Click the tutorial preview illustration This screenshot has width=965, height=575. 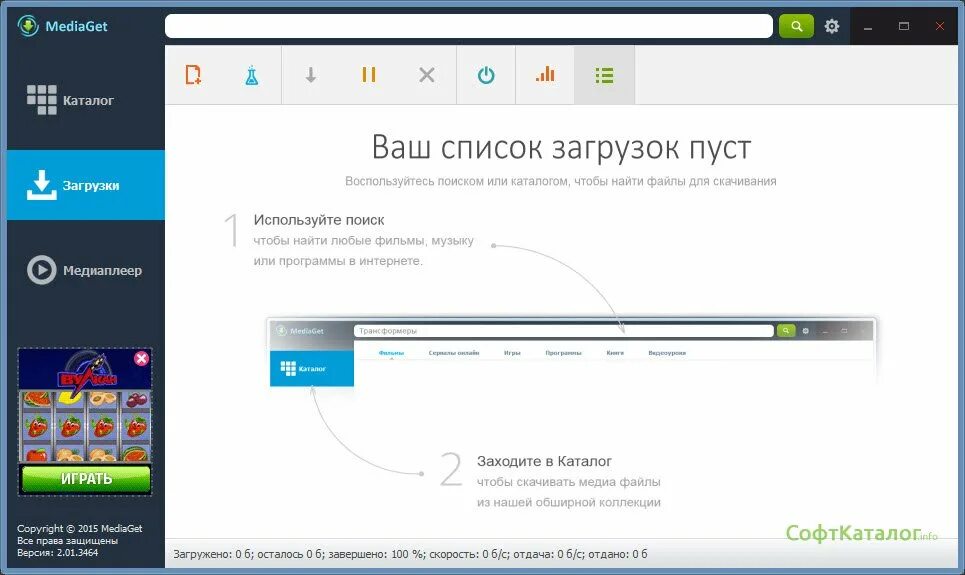coord(572,353)
